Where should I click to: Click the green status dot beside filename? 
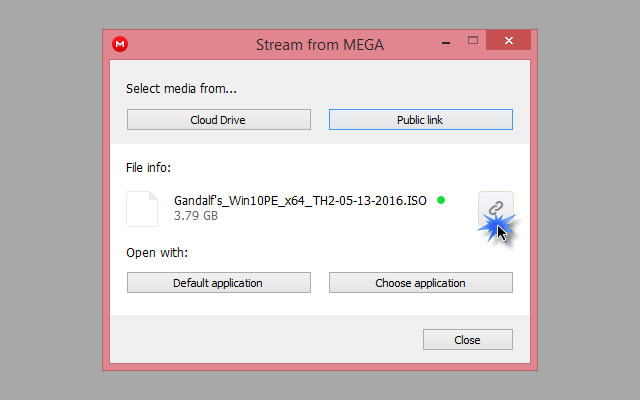coord(441,200)
